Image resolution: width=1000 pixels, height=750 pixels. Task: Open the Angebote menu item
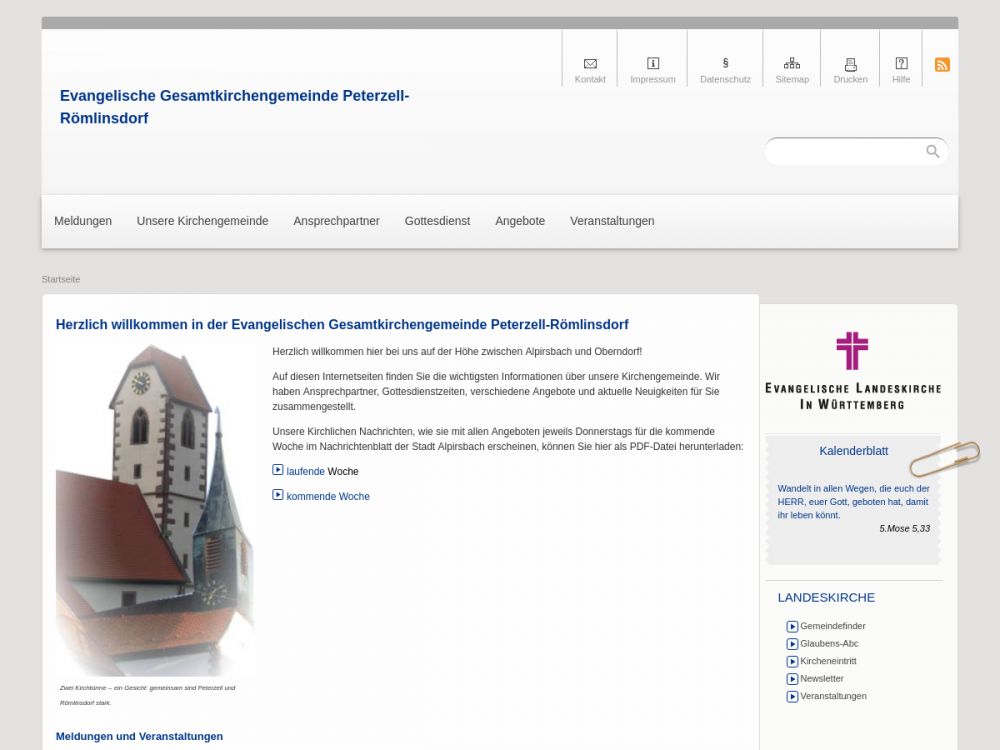(520, 221)
